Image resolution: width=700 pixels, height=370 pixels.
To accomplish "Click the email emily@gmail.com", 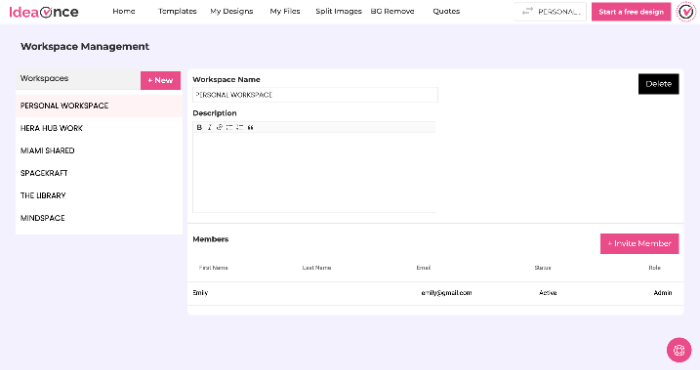I will coord(446,293).
